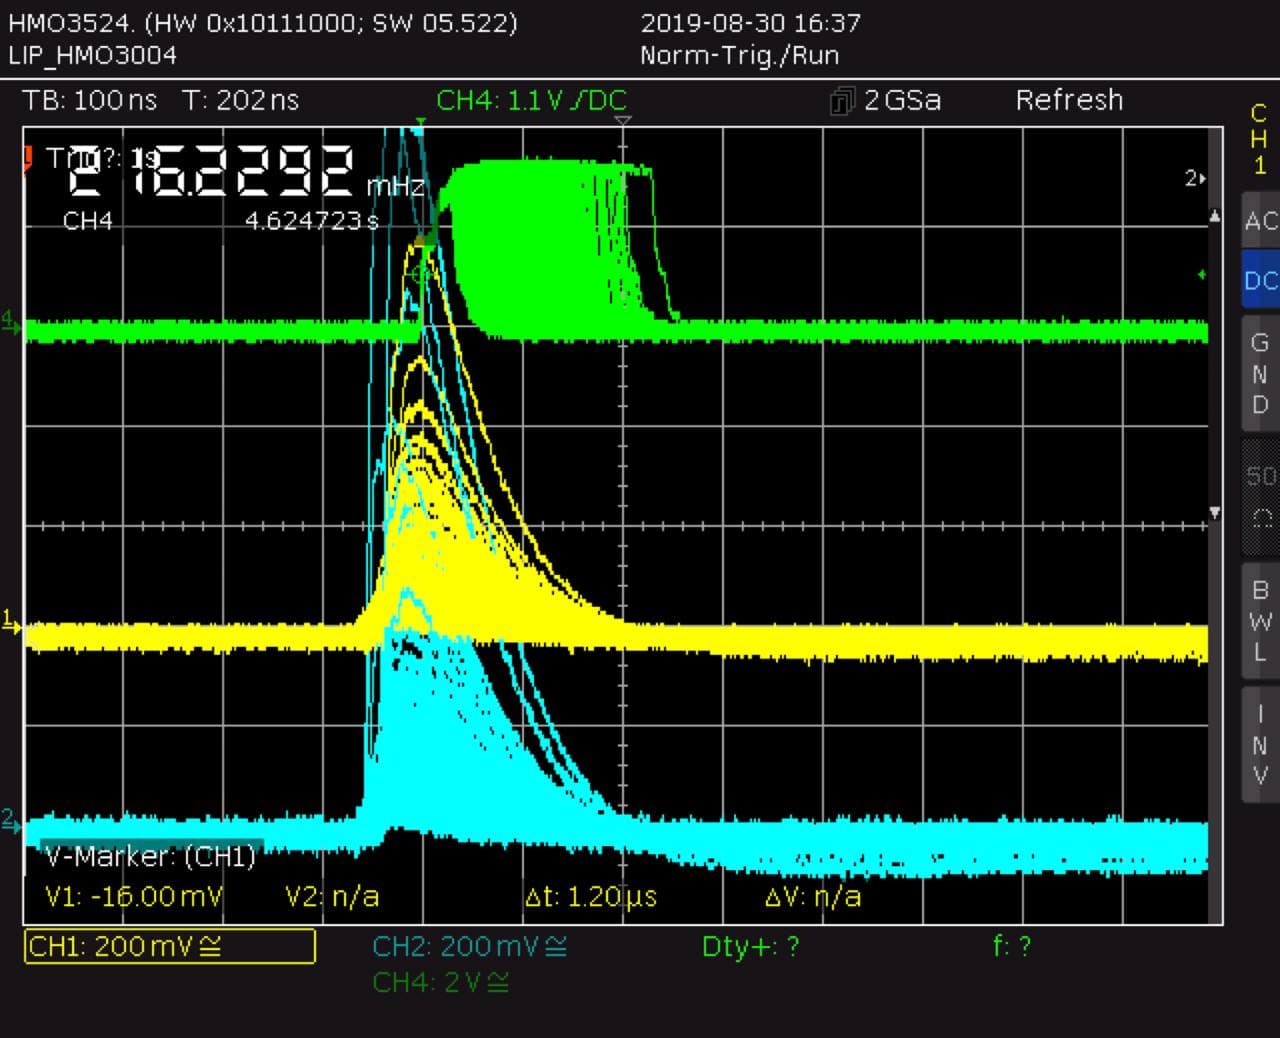Click the T: 202ns trigger position readout
The height and width of the screenshot is (1038, 1280).
coord(241,100)
